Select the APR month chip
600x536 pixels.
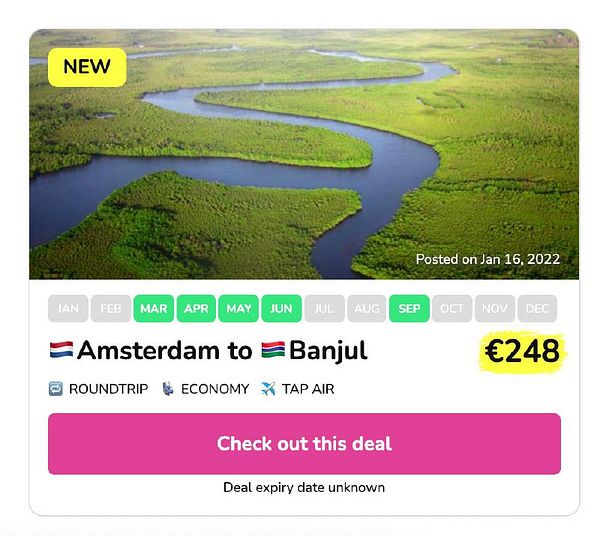pos(196,308)
